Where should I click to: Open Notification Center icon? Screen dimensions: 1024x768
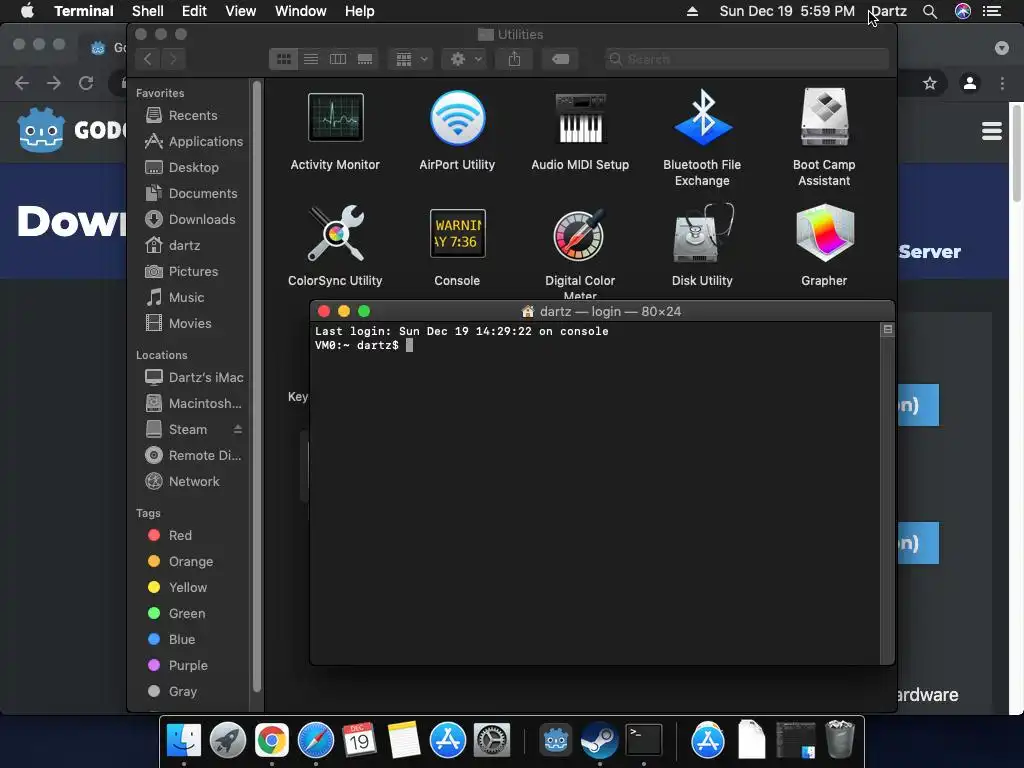[992, 11]
